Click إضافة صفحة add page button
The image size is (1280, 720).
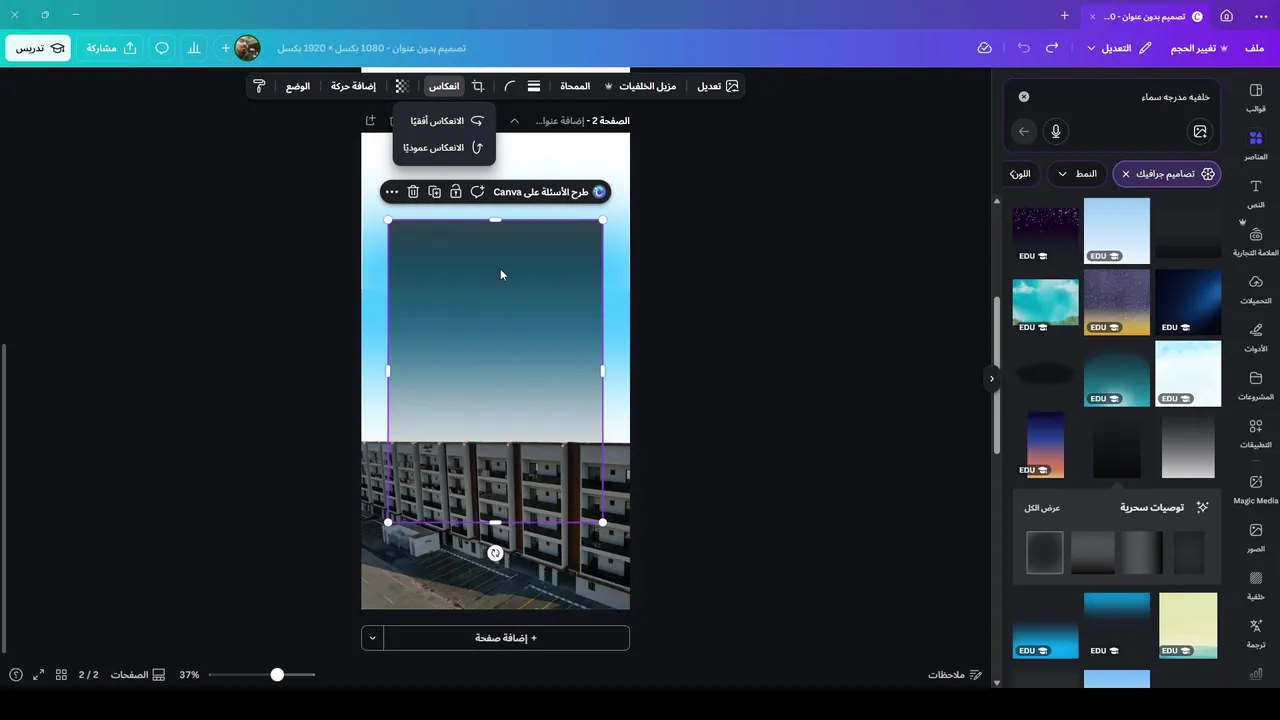point(506,638)
